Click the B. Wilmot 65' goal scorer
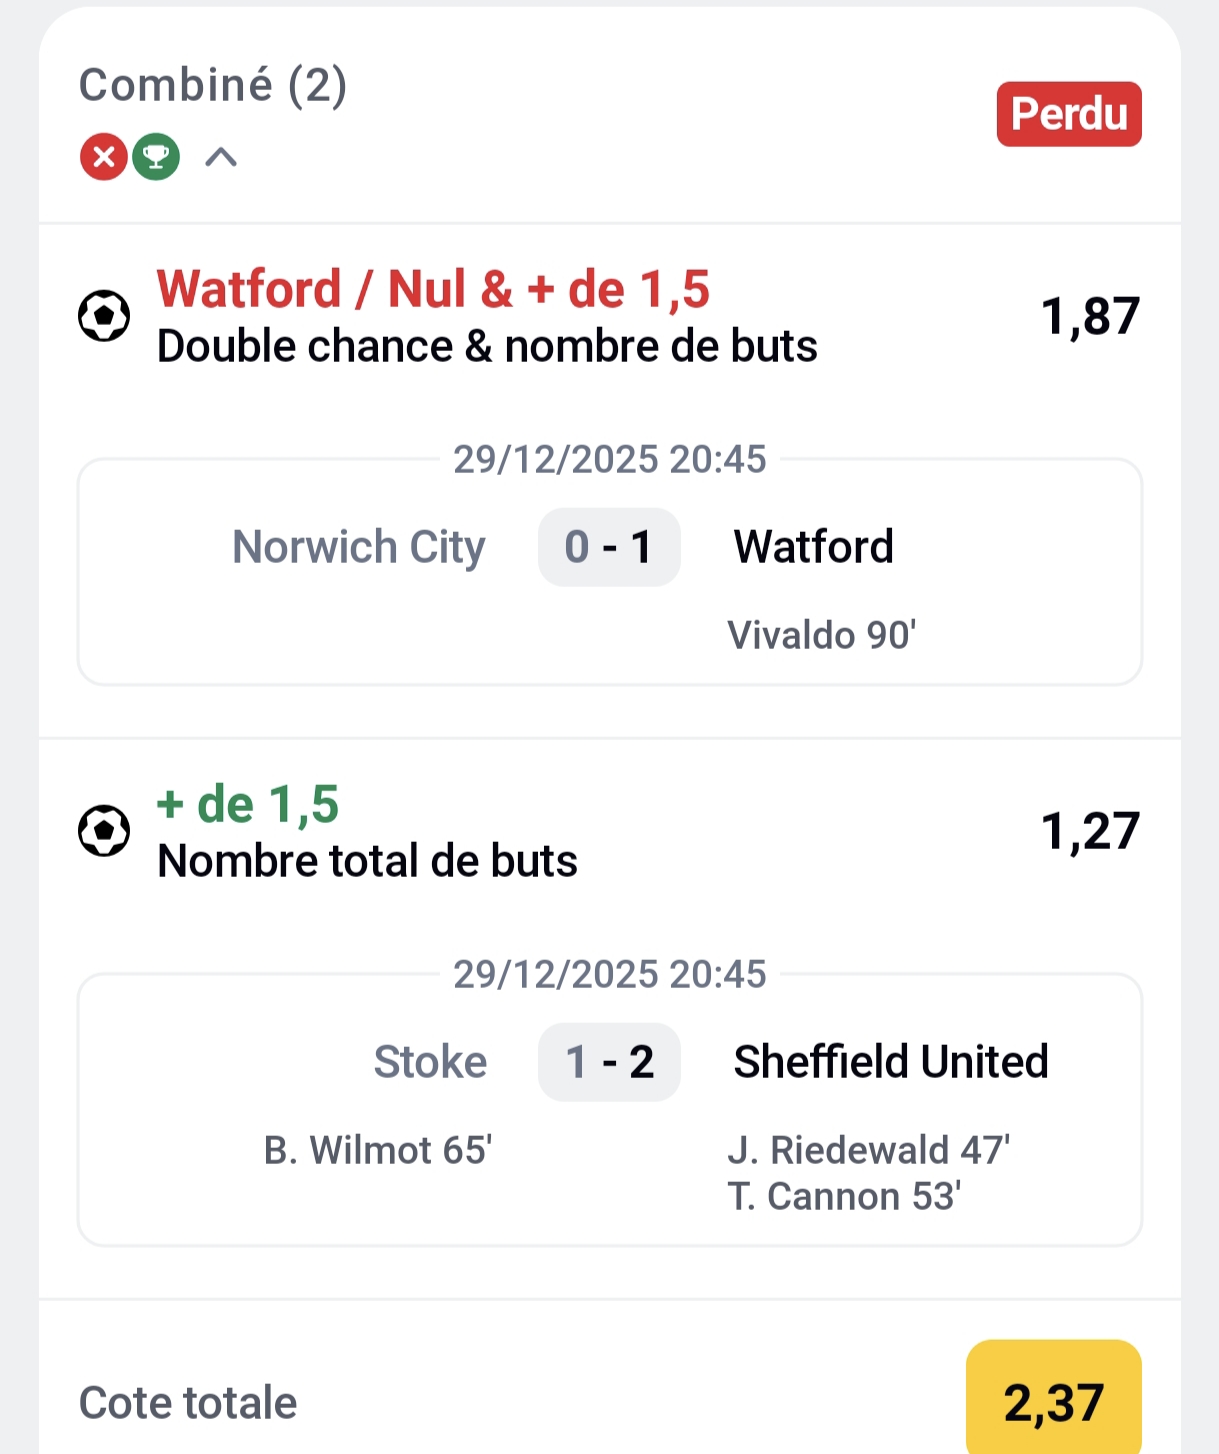1219x1454 pixels. click(377, 1150)
